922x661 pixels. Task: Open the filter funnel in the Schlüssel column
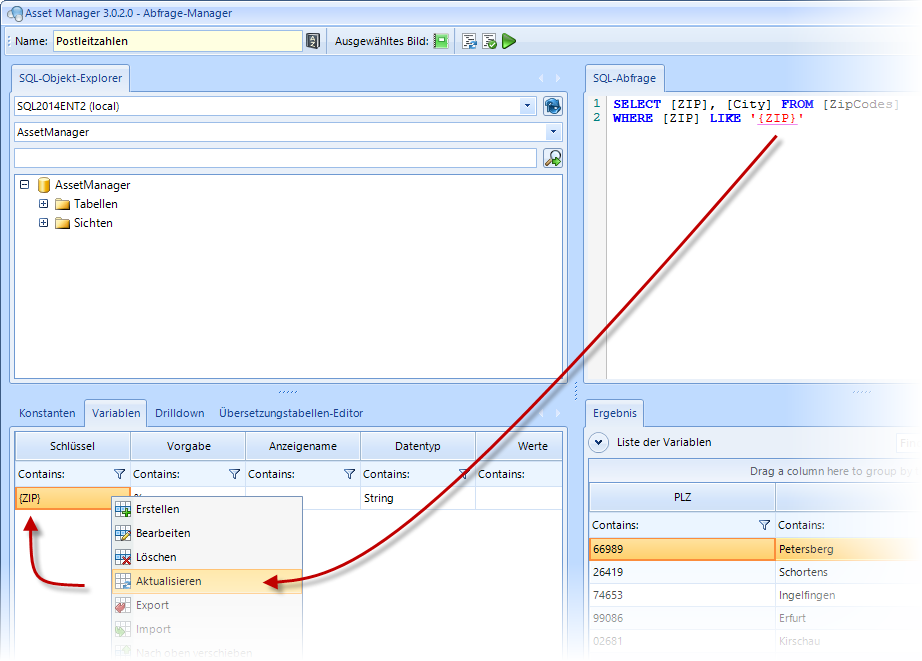[x=119, y=474]
